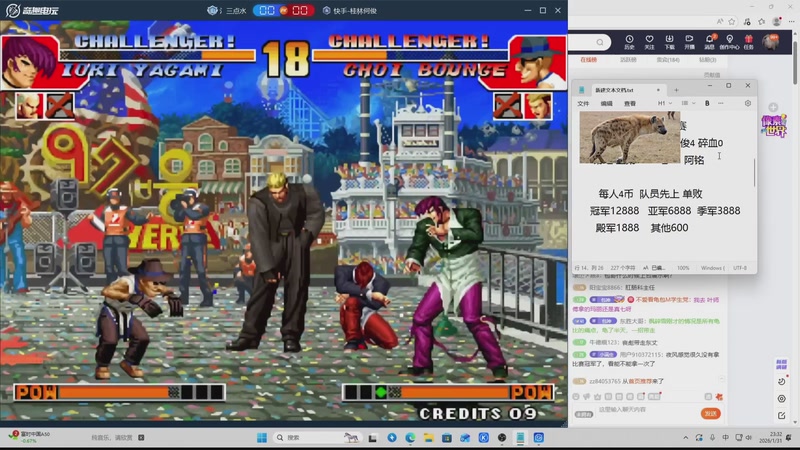This screenshot has width=800, height=450.
Task: Click the megaphone icon in chat toolbar
Action: pyautogui.click(x=587, y=396)
